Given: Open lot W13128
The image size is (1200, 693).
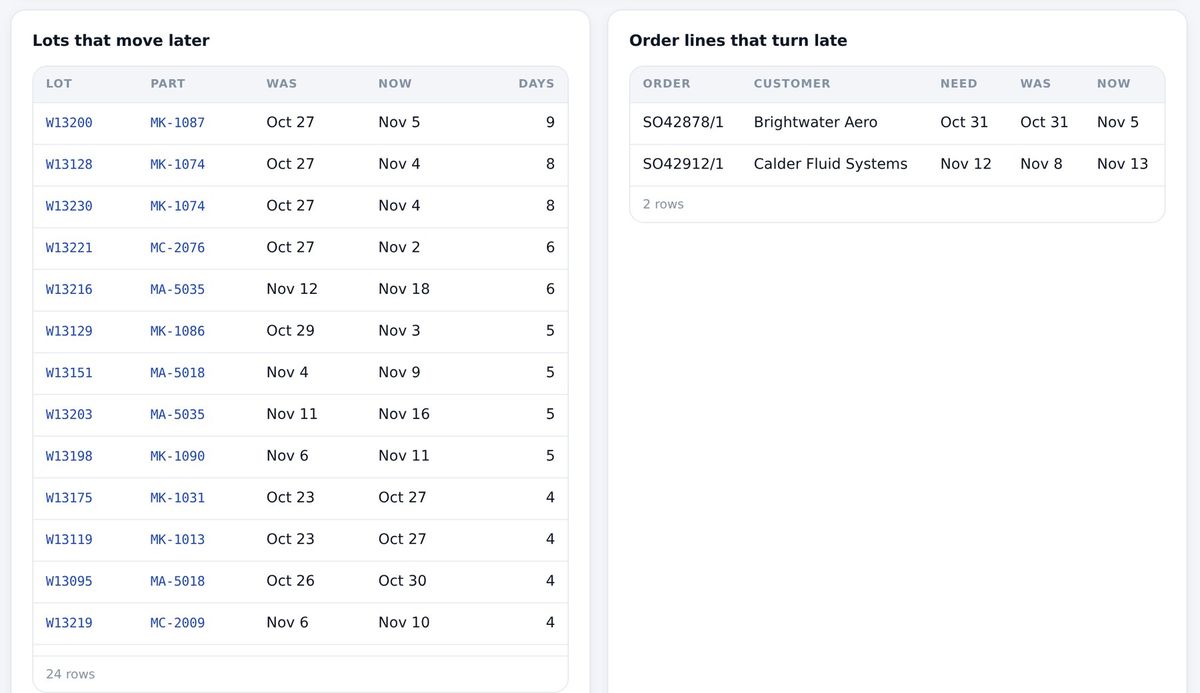Looking at the screenshot, I should coord(69,164).
